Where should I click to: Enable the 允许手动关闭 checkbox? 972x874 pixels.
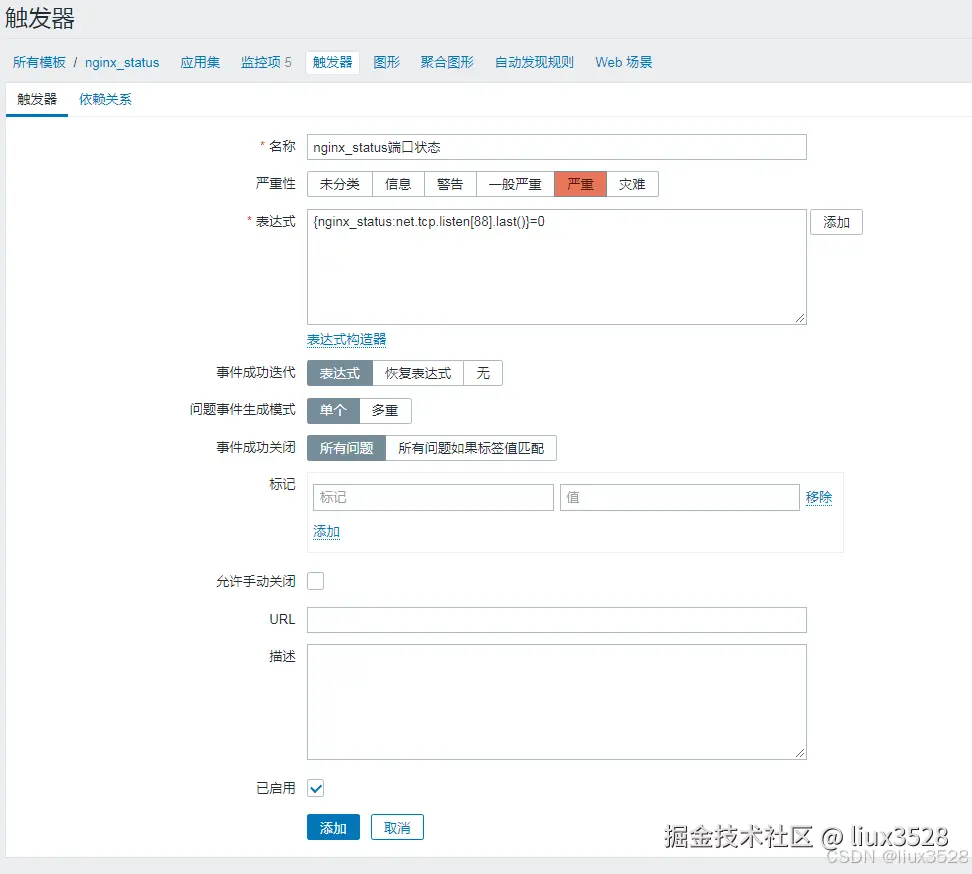[x=315, y=580]
